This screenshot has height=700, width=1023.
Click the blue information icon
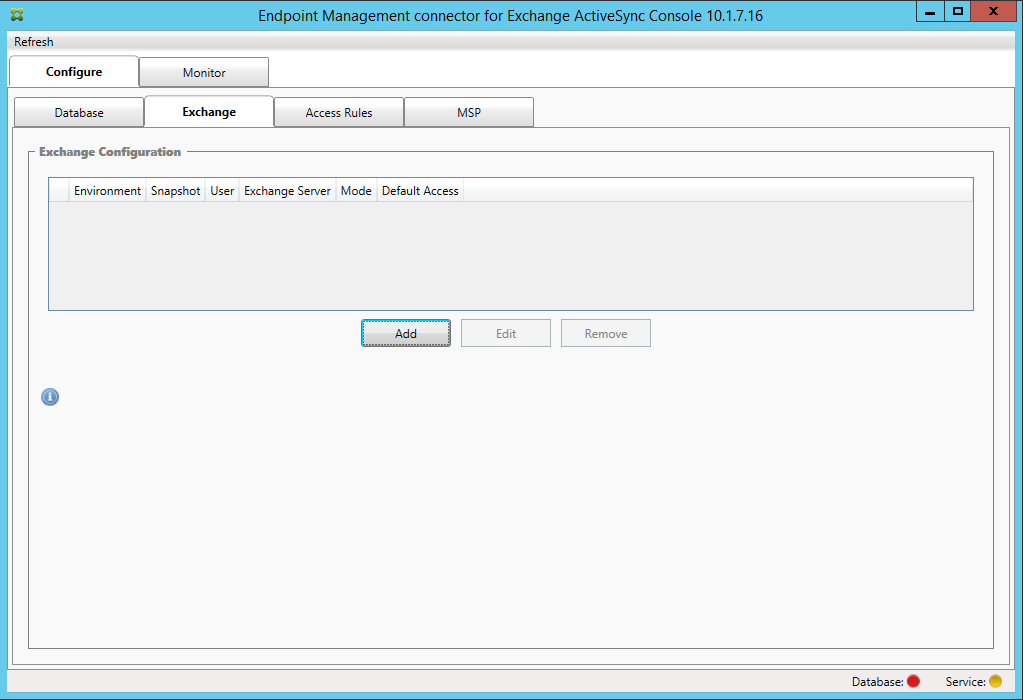click(50, 397)
